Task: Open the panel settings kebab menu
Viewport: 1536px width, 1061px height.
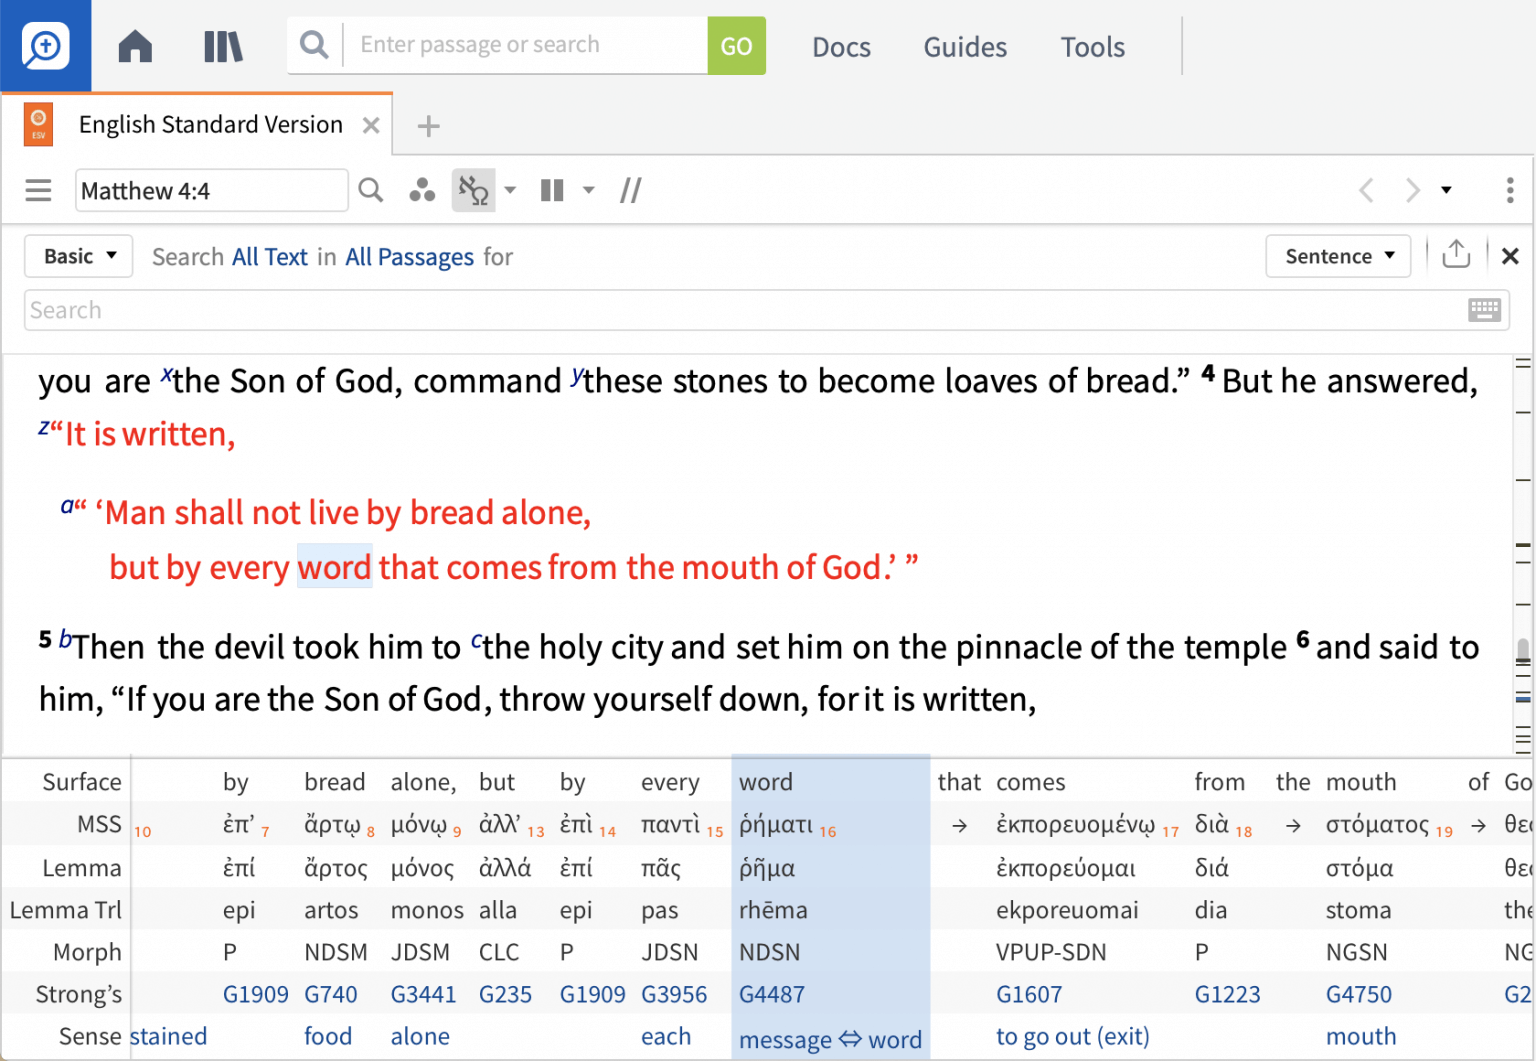Action: point(1510,190)
